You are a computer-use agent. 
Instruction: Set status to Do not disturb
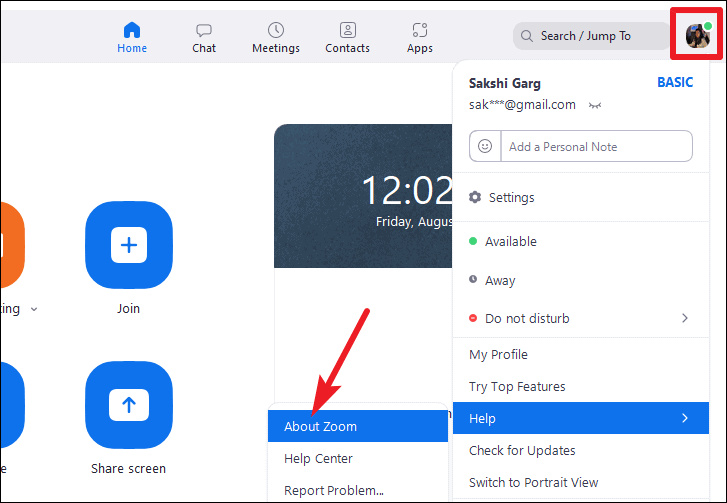580,318
